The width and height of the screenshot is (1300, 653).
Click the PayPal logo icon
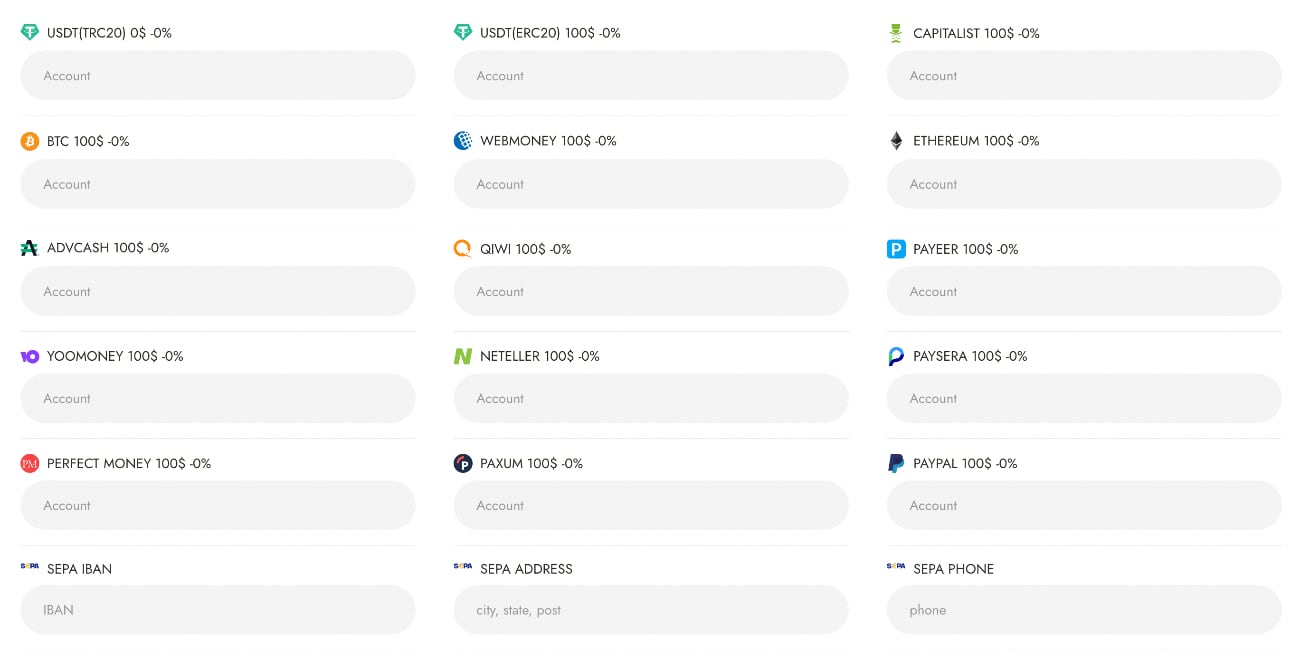point(896,463)
